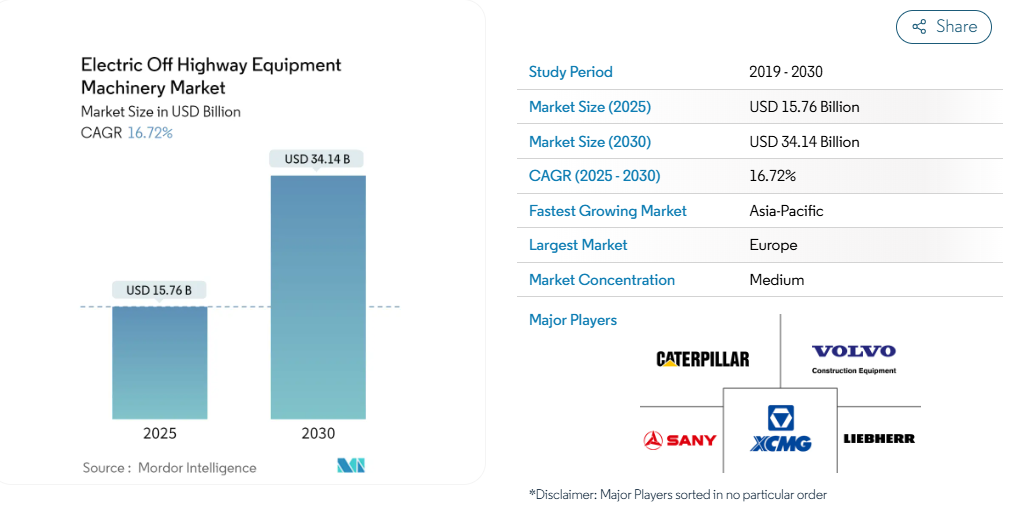Screen dimensions: 1009x525
Task: Click the USD 15.76 B bar label
Action: 160,290
